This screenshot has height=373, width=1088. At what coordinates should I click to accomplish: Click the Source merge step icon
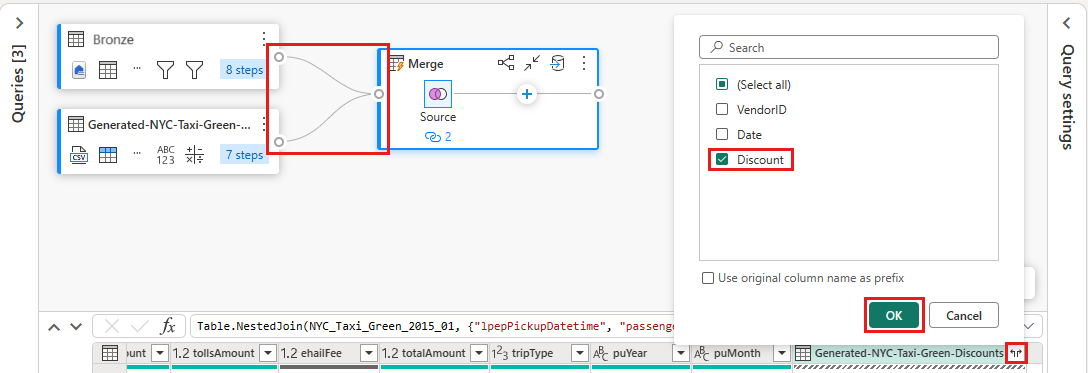(x=438, y=94)
